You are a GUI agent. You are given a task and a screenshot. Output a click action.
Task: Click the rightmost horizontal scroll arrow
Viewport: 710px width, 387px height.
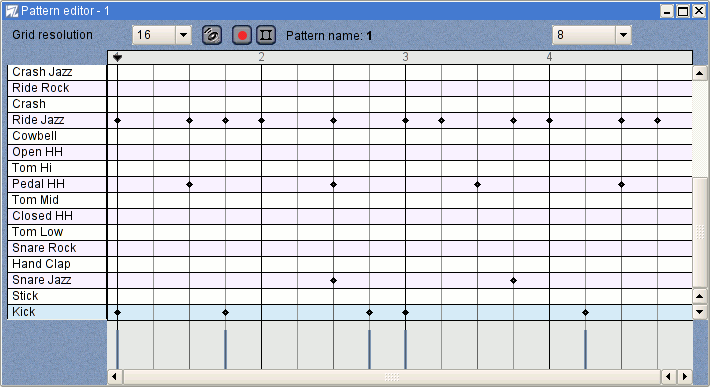(686, 377)
